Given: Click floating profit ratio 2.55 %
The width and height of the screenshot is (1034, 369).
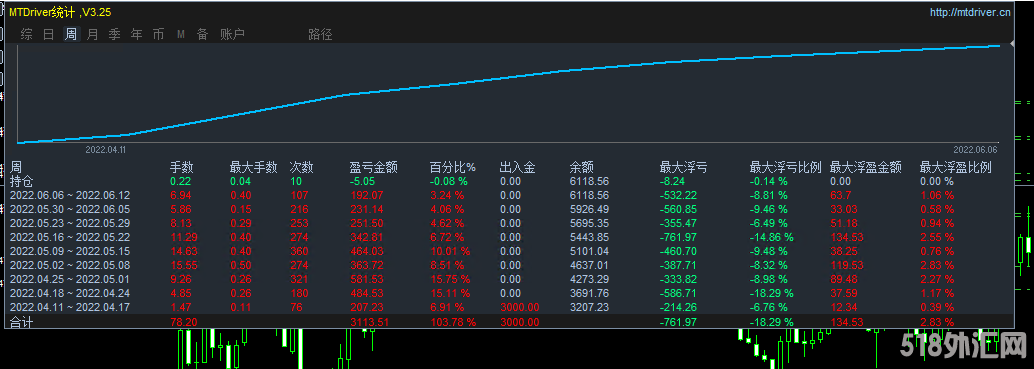Looking at the screenshot, I should pos(937,236).
